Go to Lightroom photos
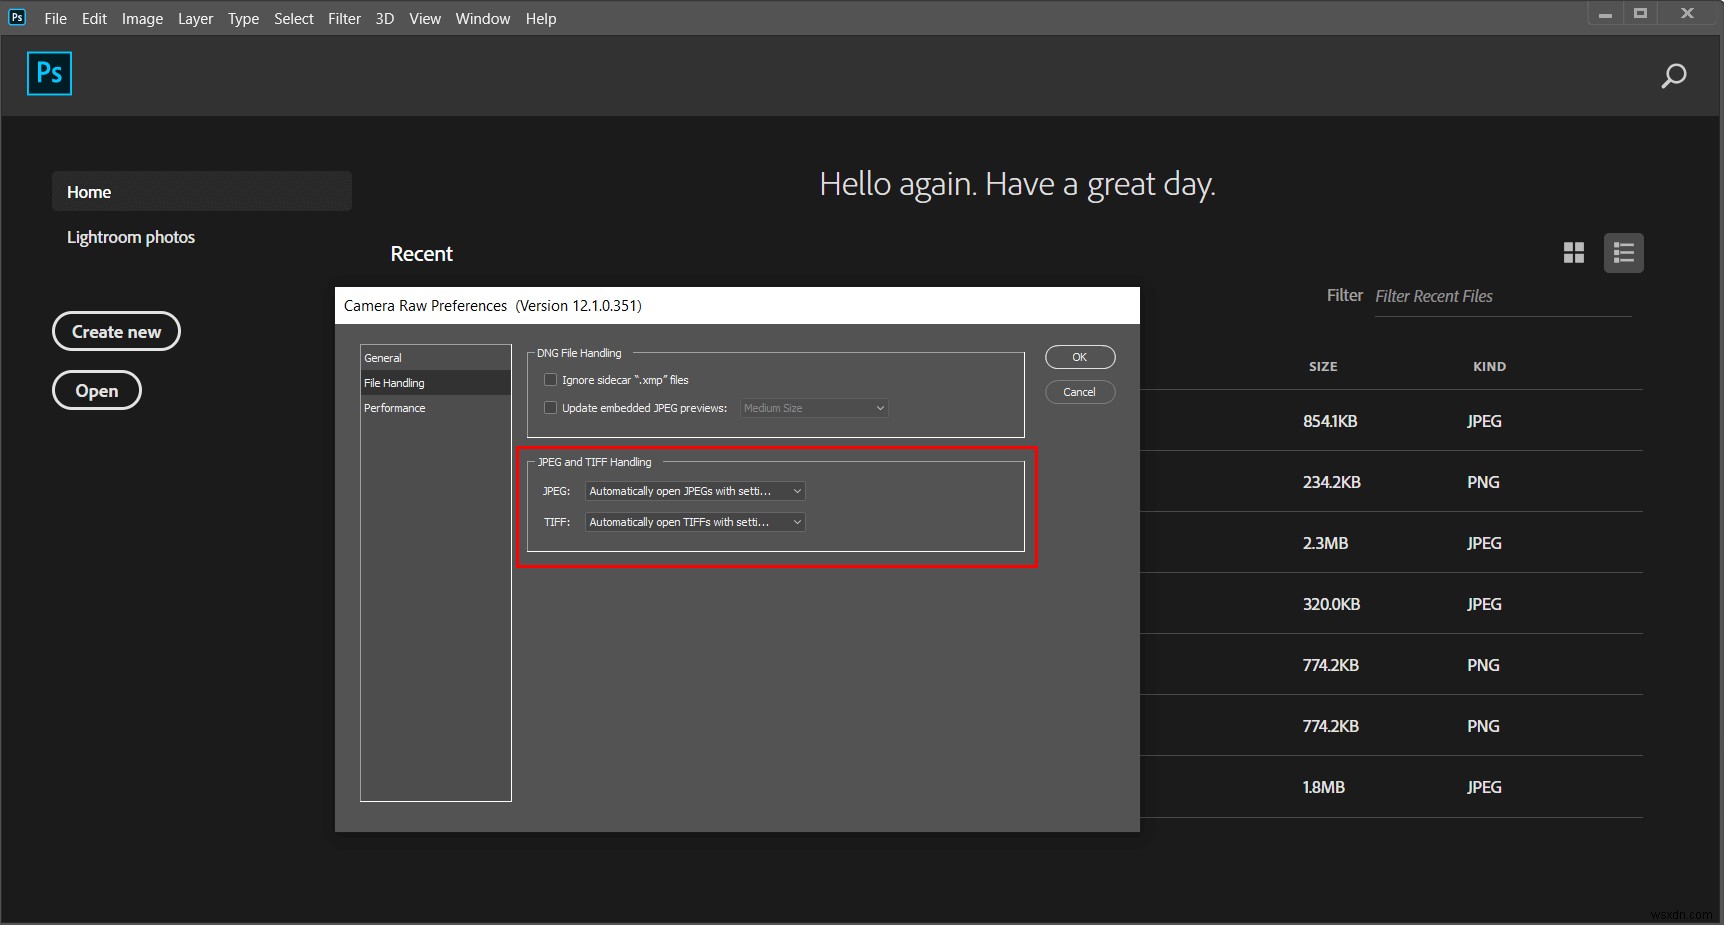 [130, 237]
